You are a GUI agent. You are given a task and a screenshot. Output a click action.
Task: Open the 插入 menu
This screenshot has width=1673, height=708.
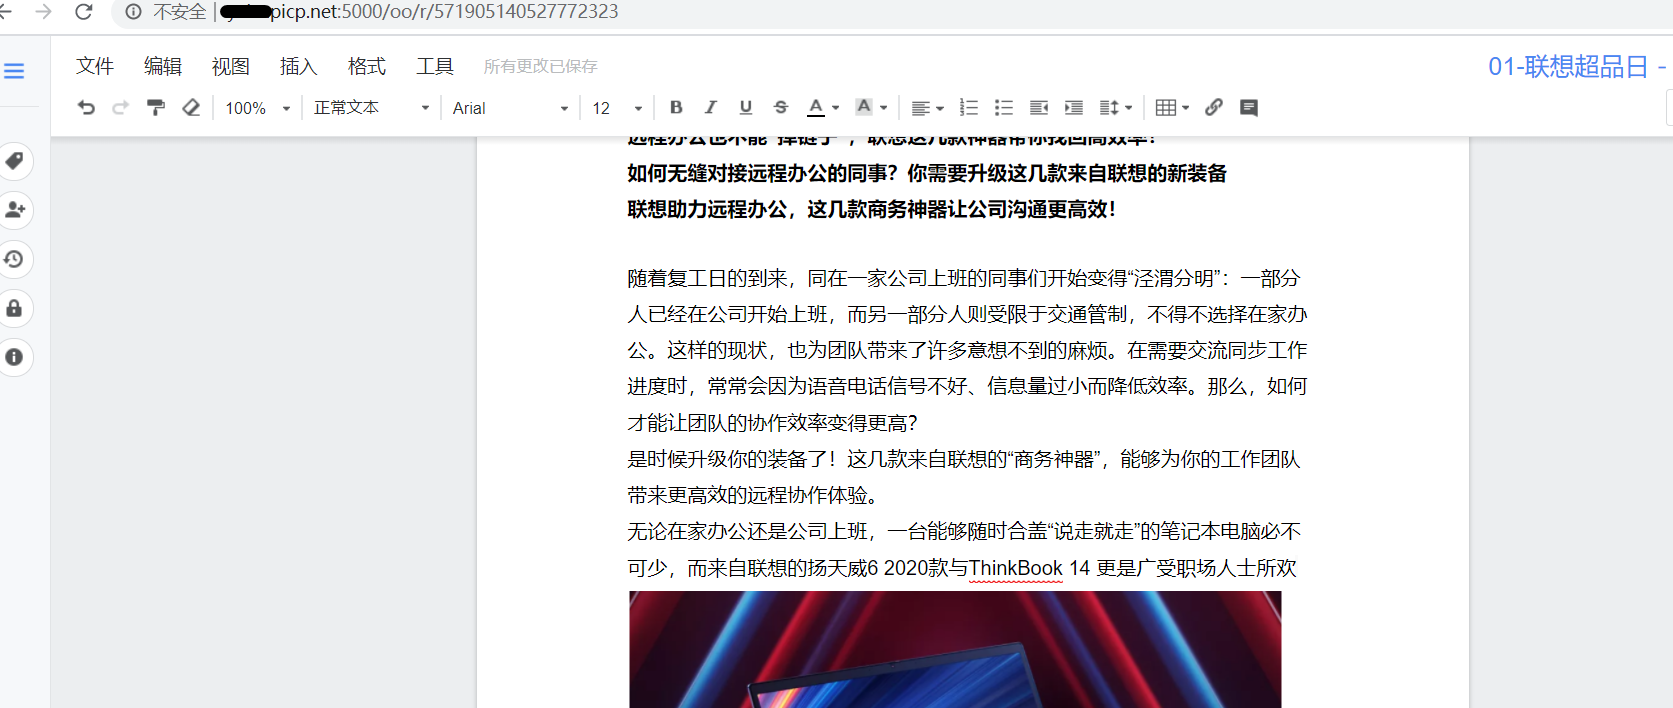299,66
